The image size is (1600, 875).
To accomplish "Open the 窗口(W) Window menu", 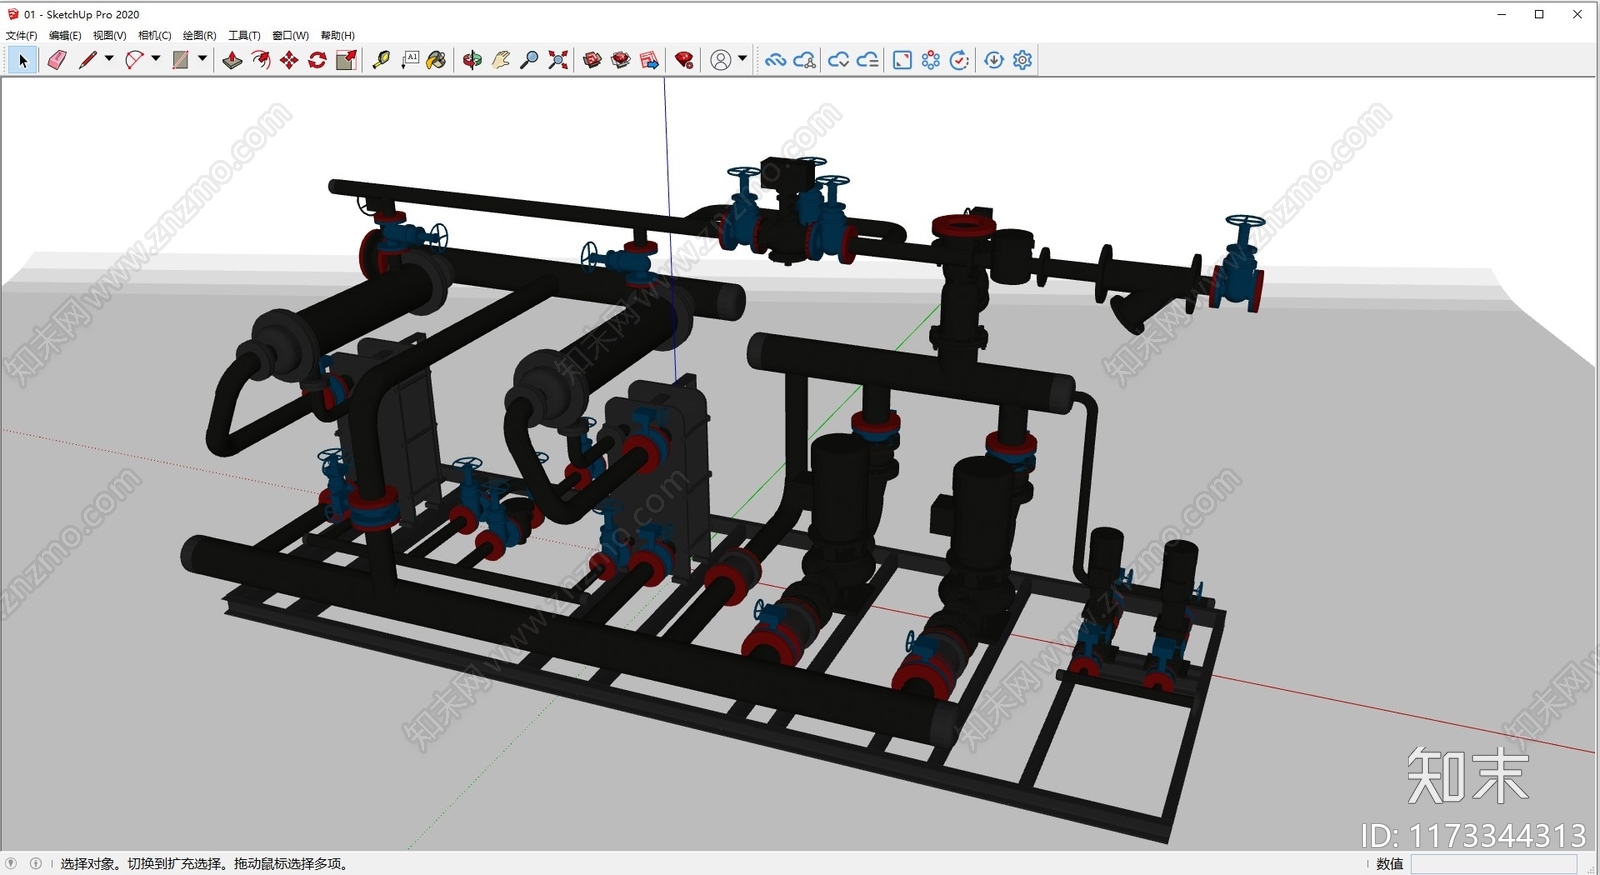I will (x=291, y=35).
